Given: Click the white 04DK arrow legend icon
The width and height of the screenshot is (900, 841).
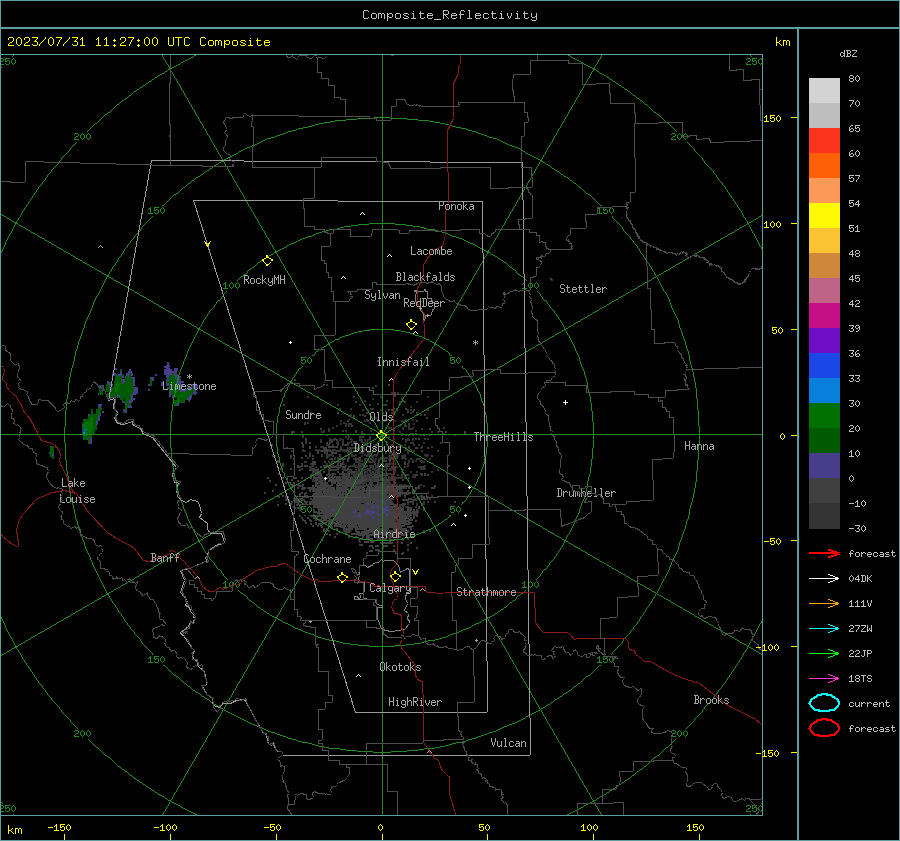Looking at the screenshot, I should click(x=824, y=578).
